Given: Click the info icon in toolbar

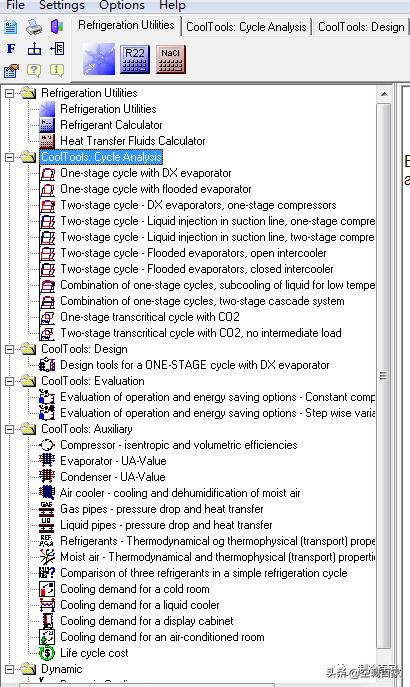Looking at the screenshot, I should pos(57,70).
